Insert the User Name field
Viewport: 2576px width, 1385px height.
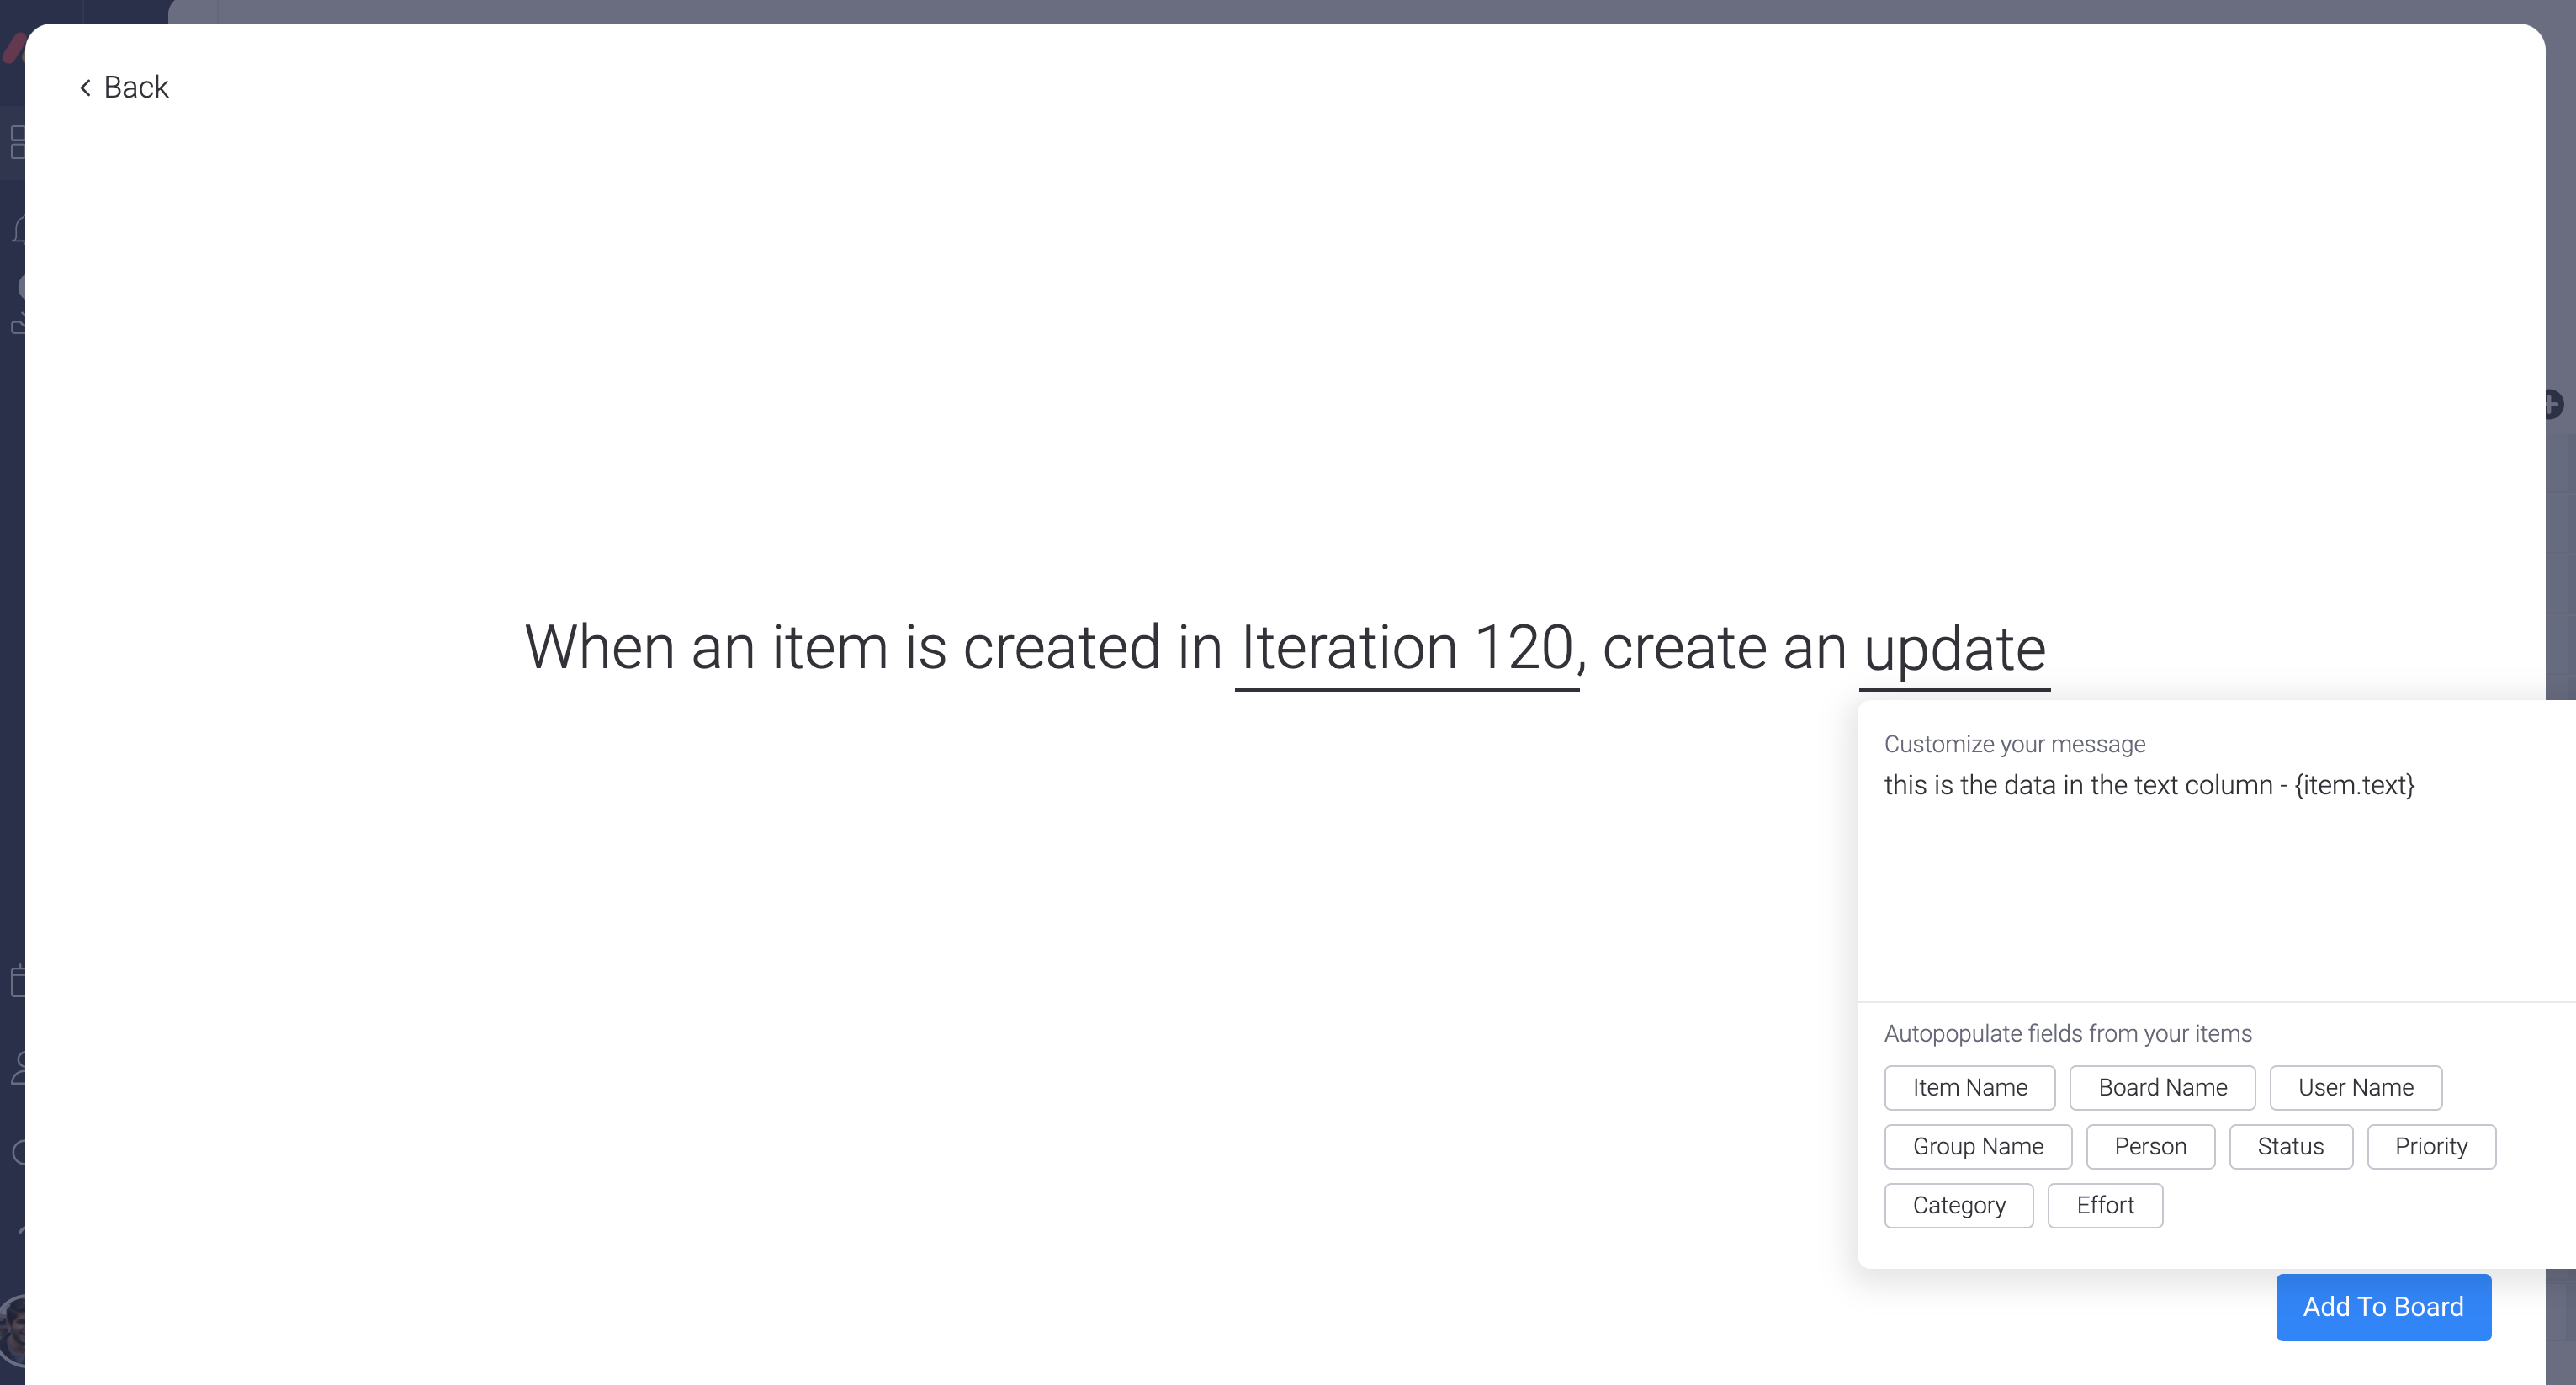coord(2355,1088)
